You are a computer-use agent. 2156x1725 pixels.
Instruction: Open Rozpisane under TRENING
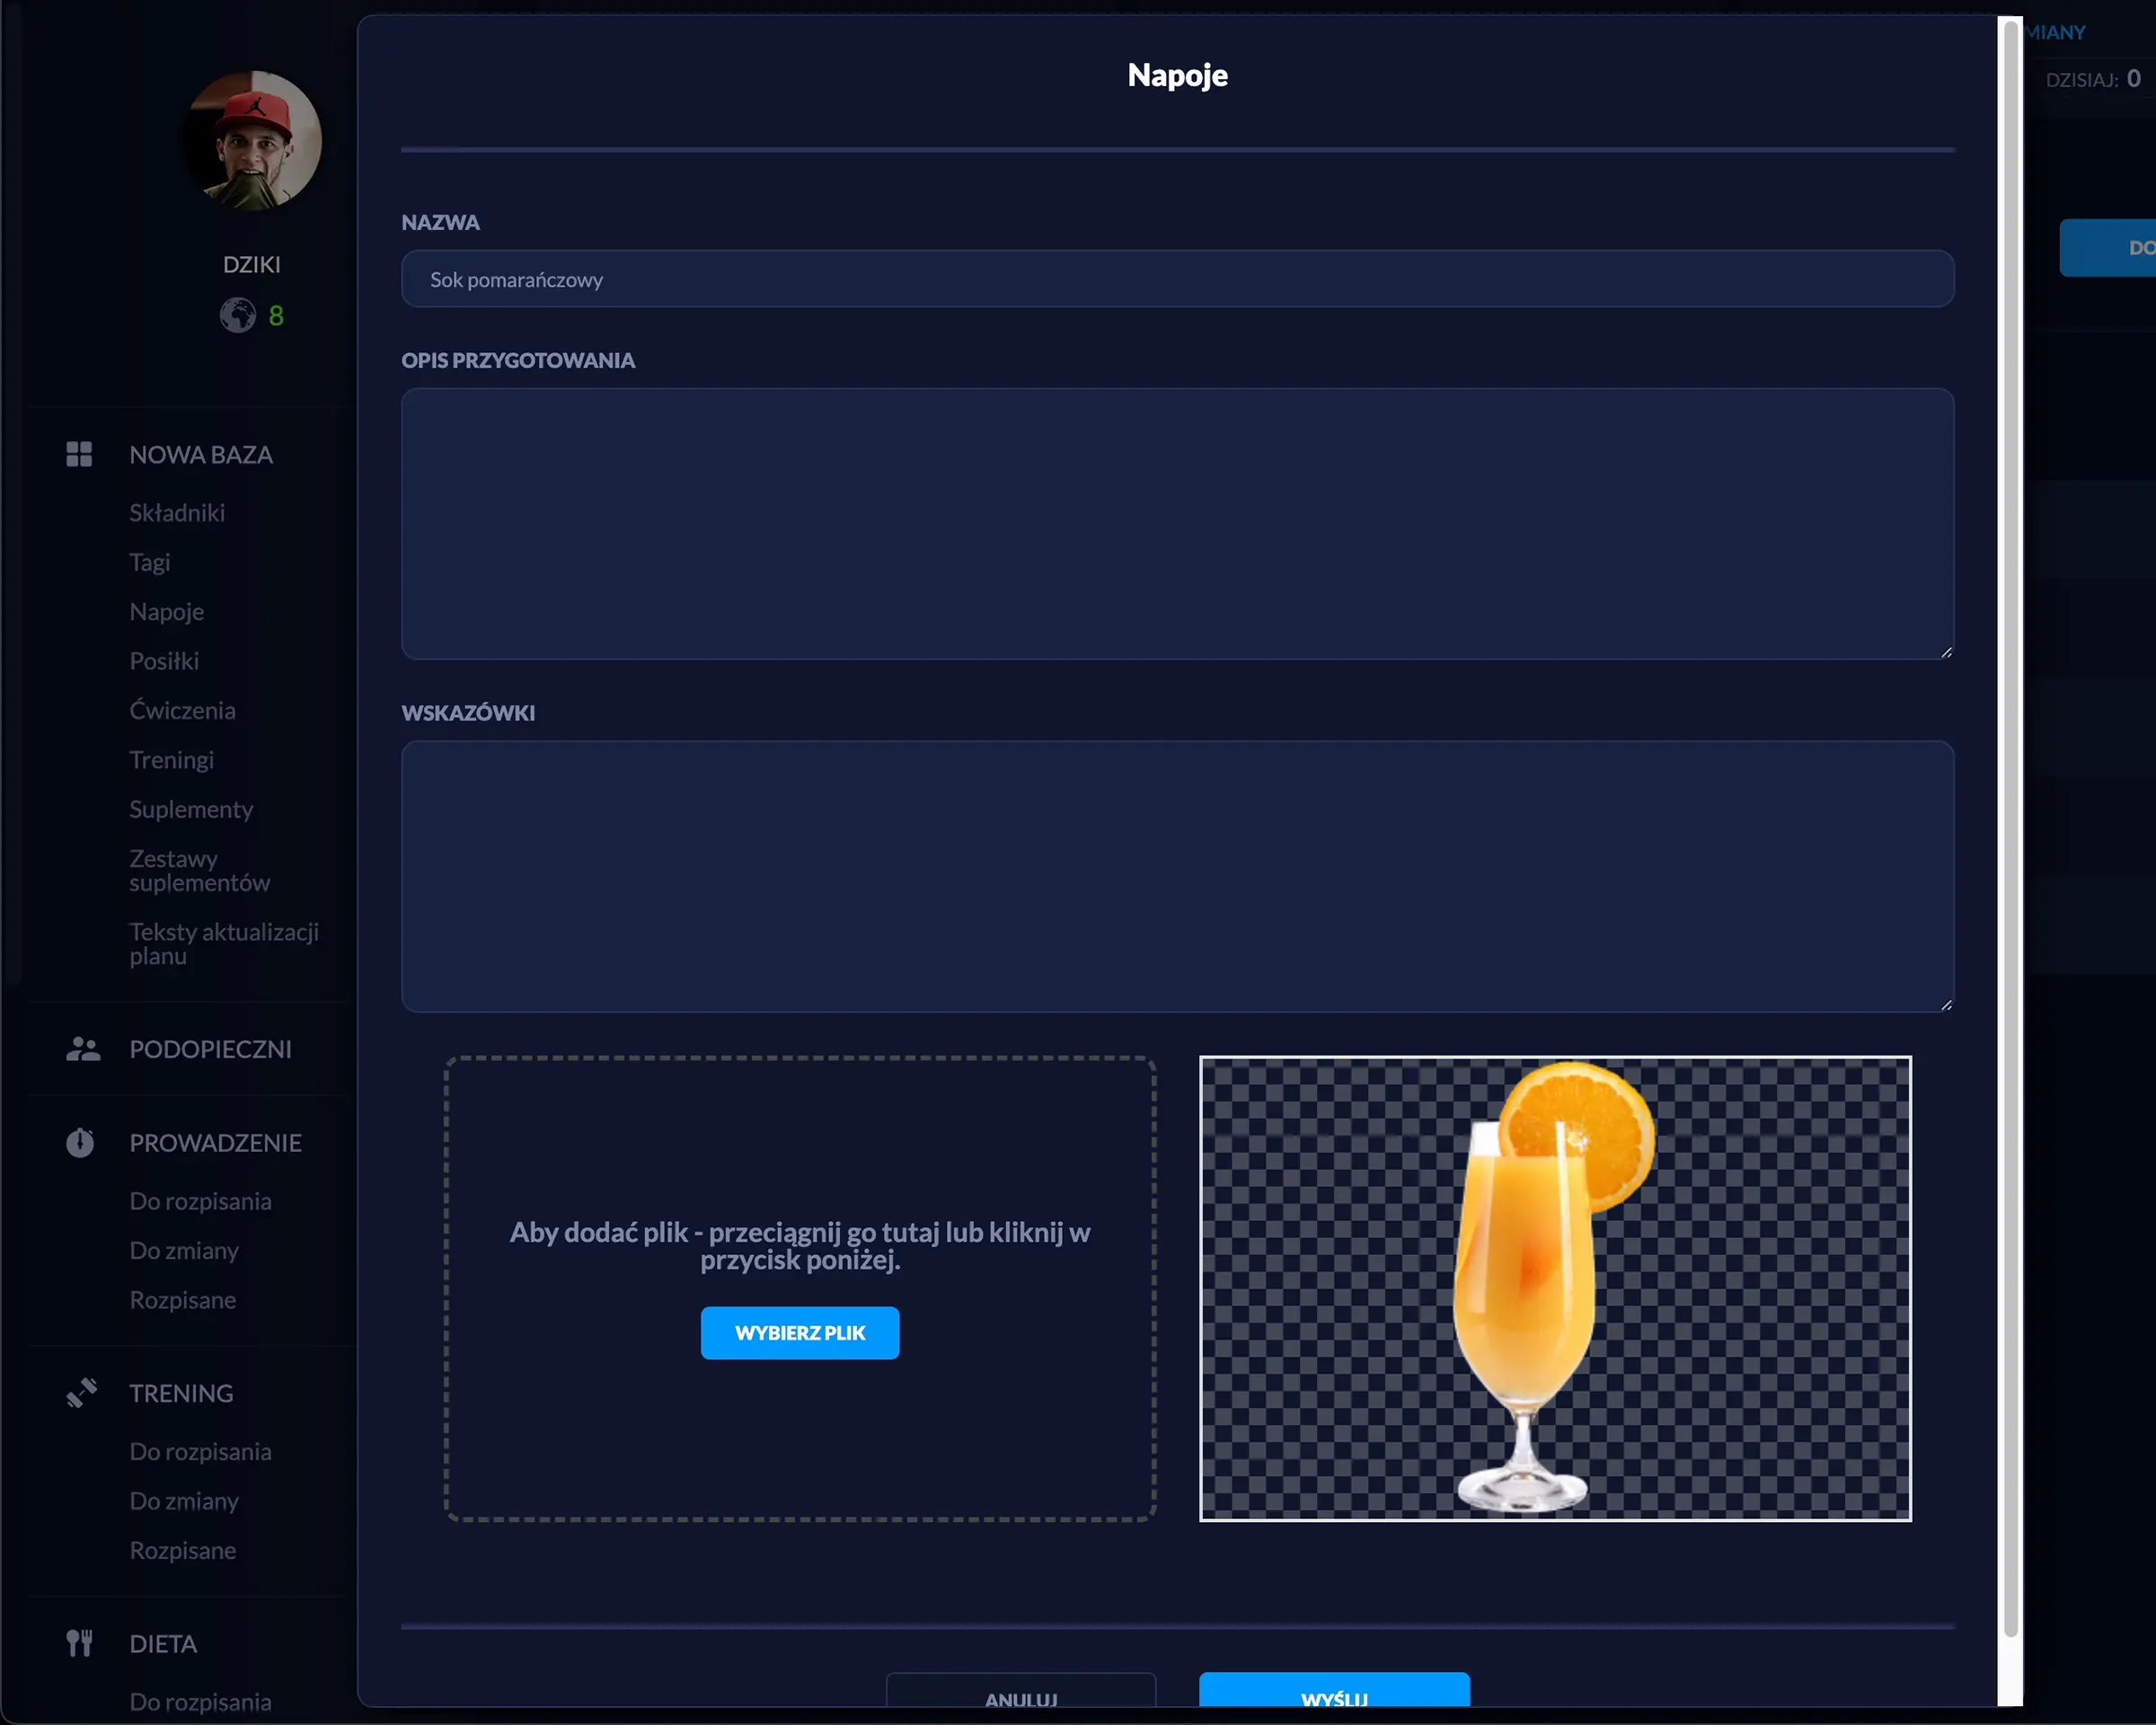click(183, 1550)
